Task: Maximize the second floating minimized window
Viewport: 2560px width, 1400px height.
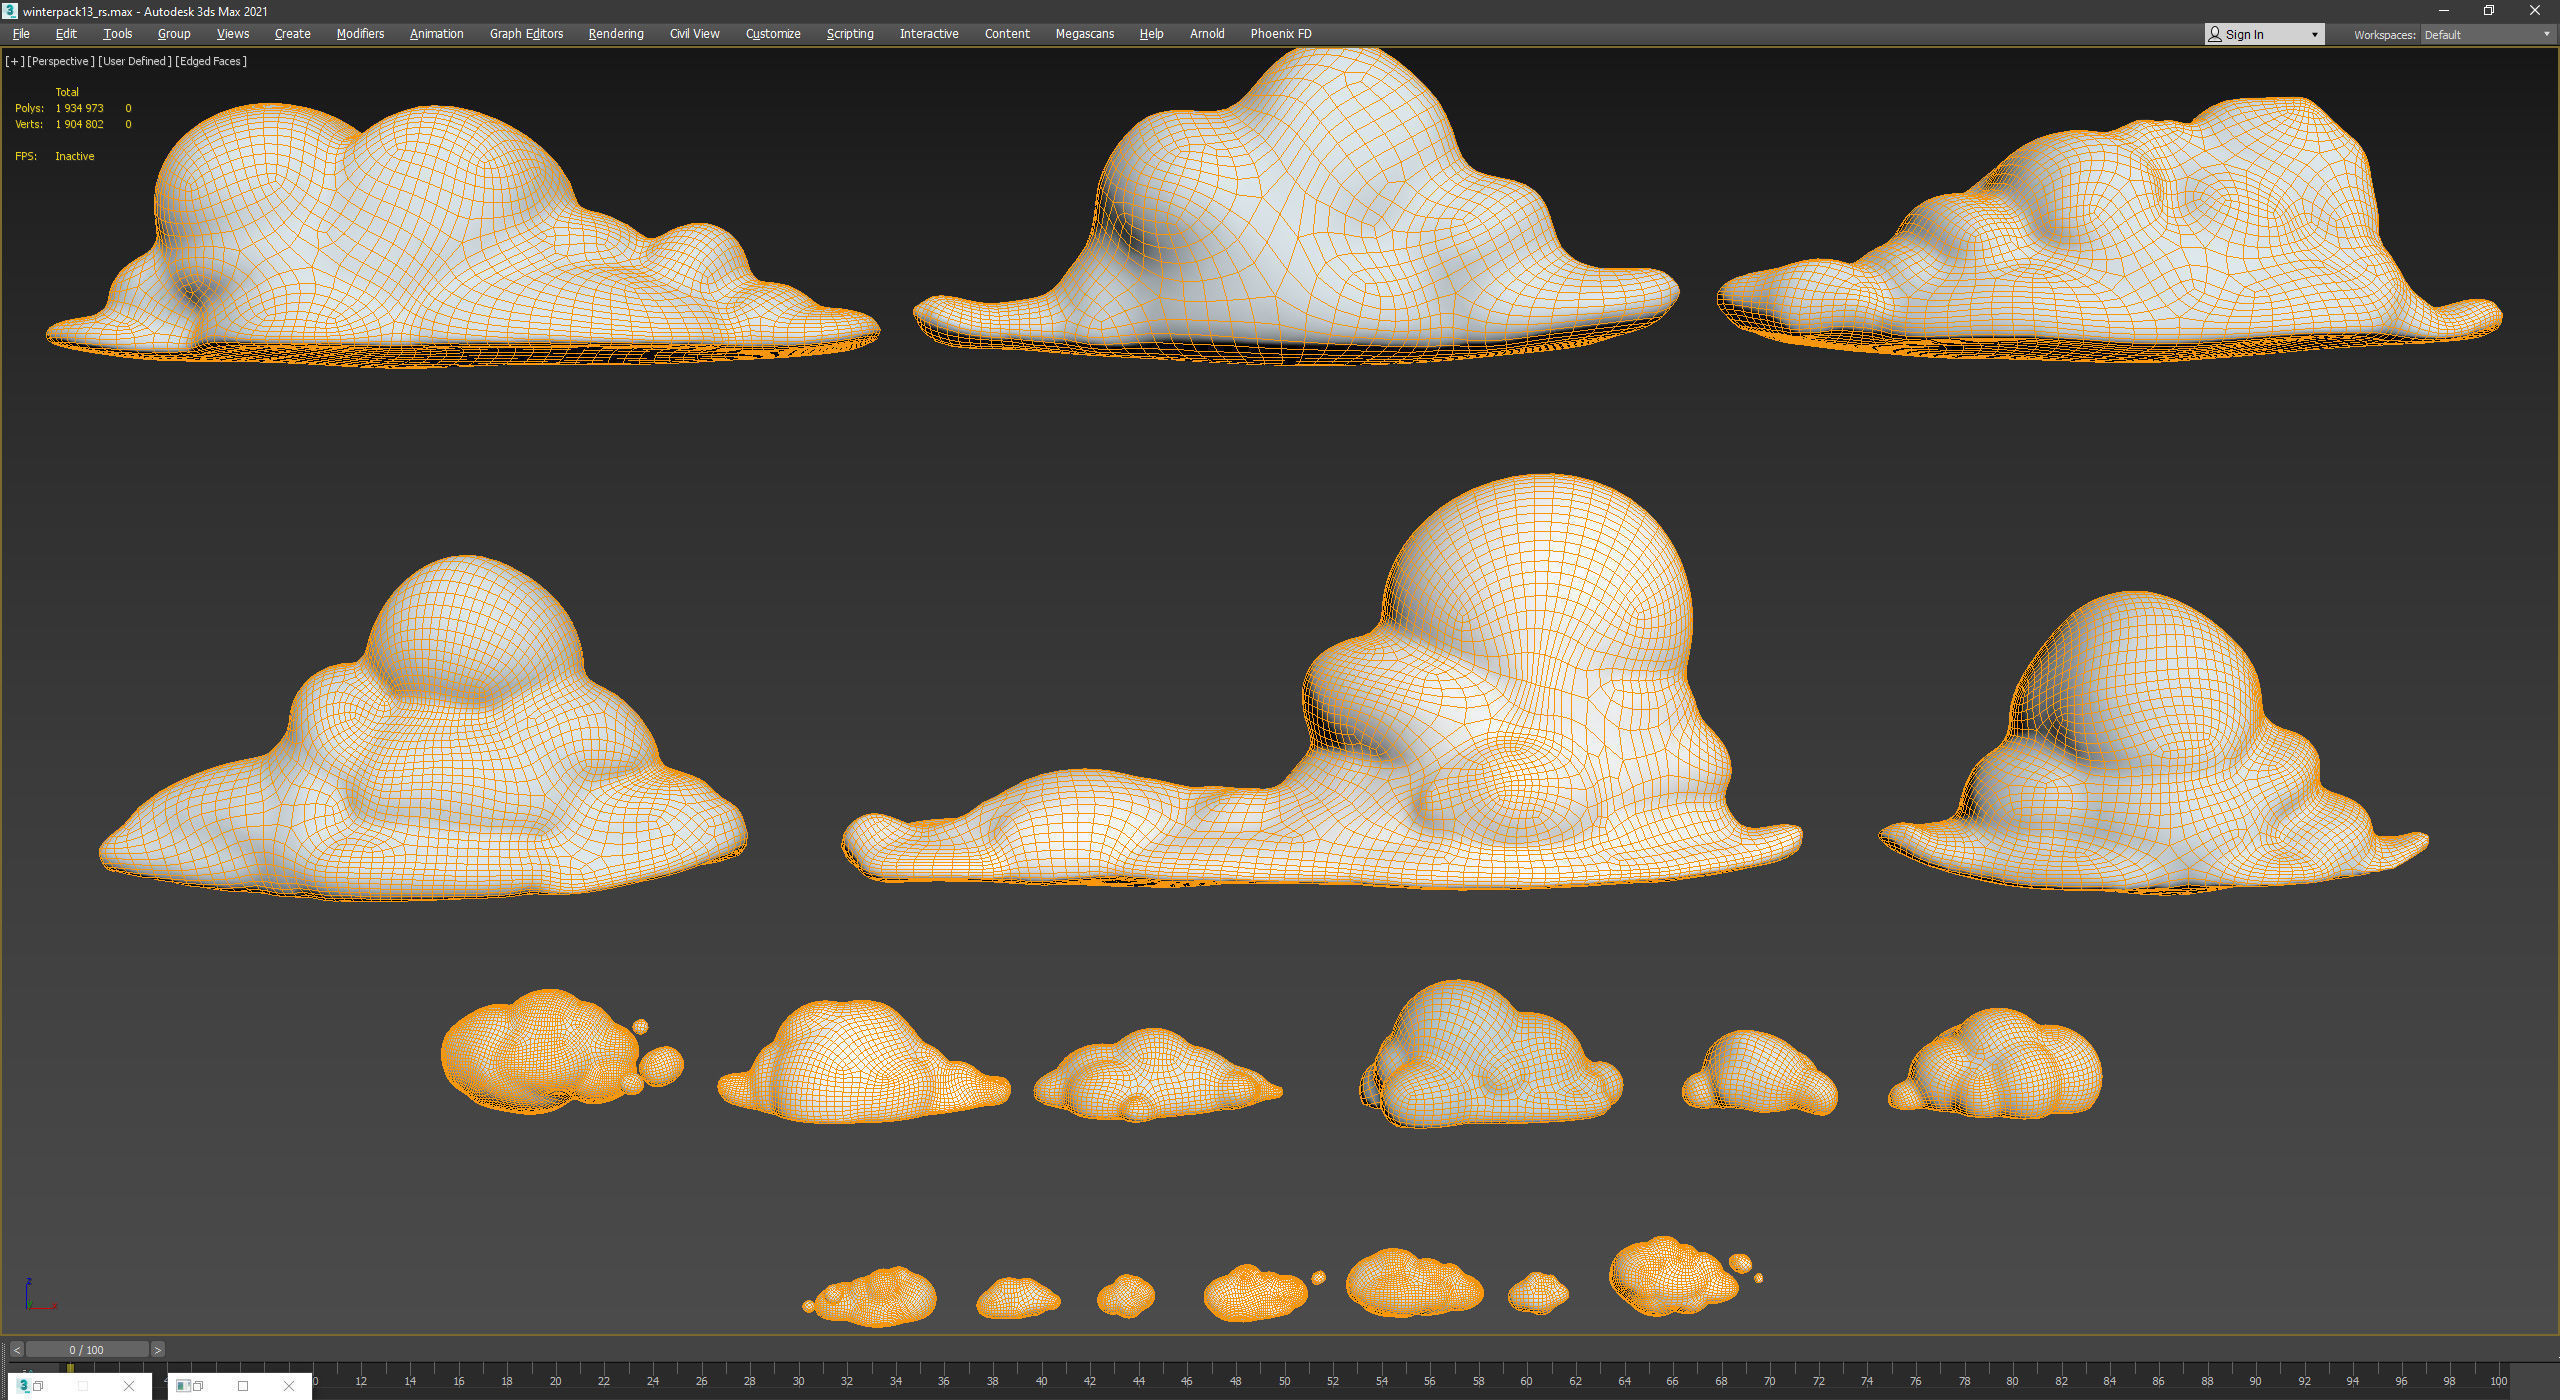Action: point(243,1386)
